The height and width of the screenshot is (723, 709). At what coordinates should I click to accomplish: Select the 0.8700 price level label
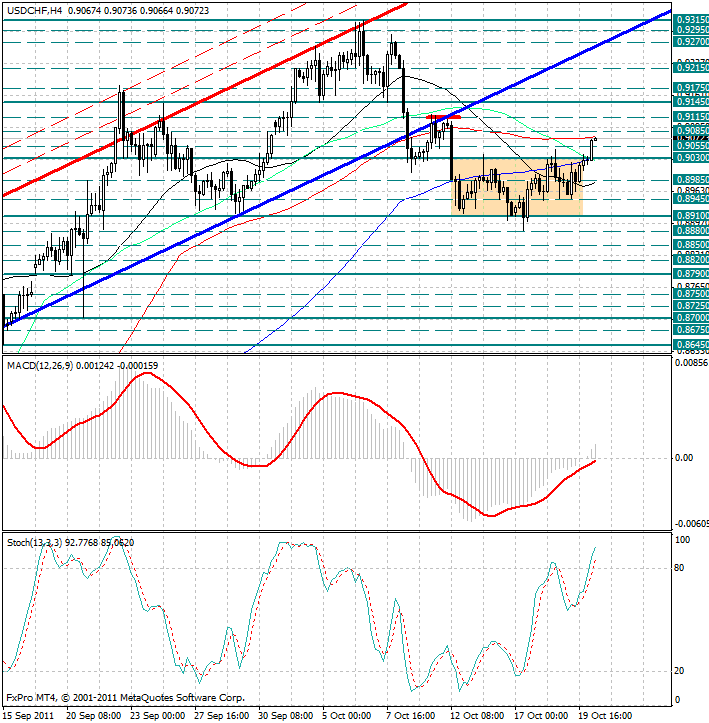click(691, 318)
